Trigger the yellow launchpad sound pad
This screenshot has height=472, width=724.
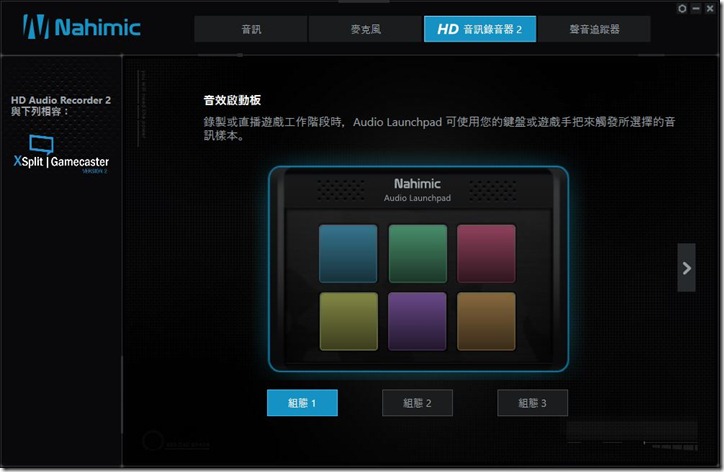click(x=349, y=321)
